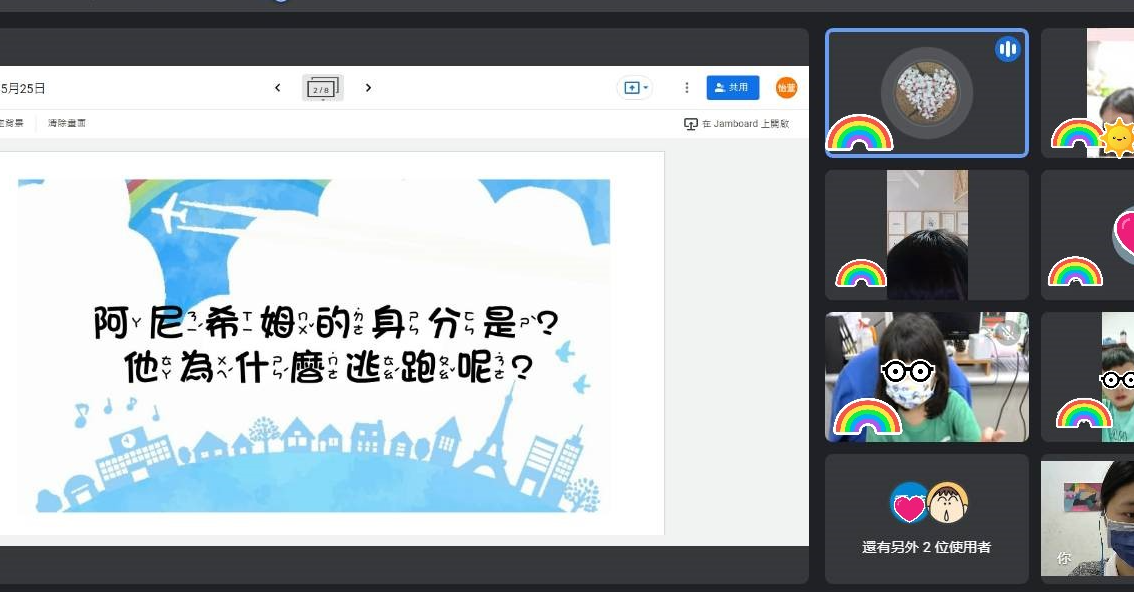Click the Jam title 5月25日
The width and height of the screenshot is (1134, 594).
tap(23, 88)
